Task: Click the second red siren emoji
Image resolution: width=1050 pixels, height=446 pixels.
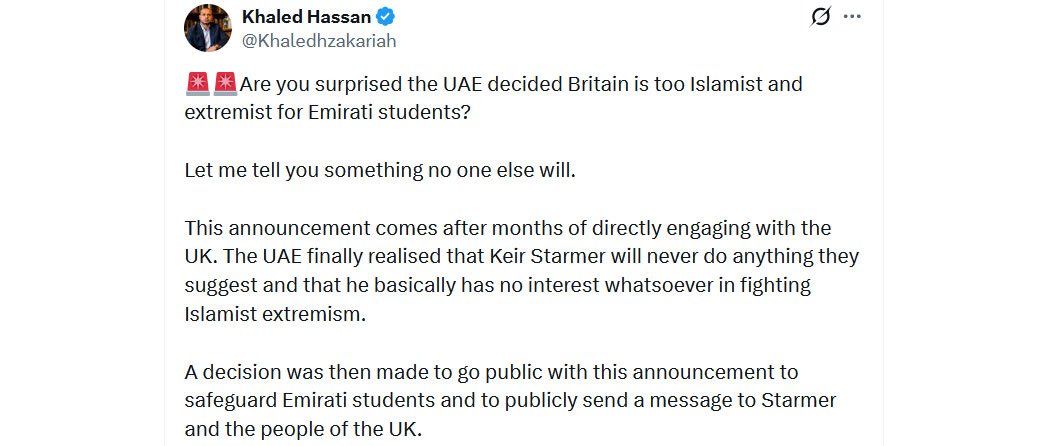Action: 225,84
